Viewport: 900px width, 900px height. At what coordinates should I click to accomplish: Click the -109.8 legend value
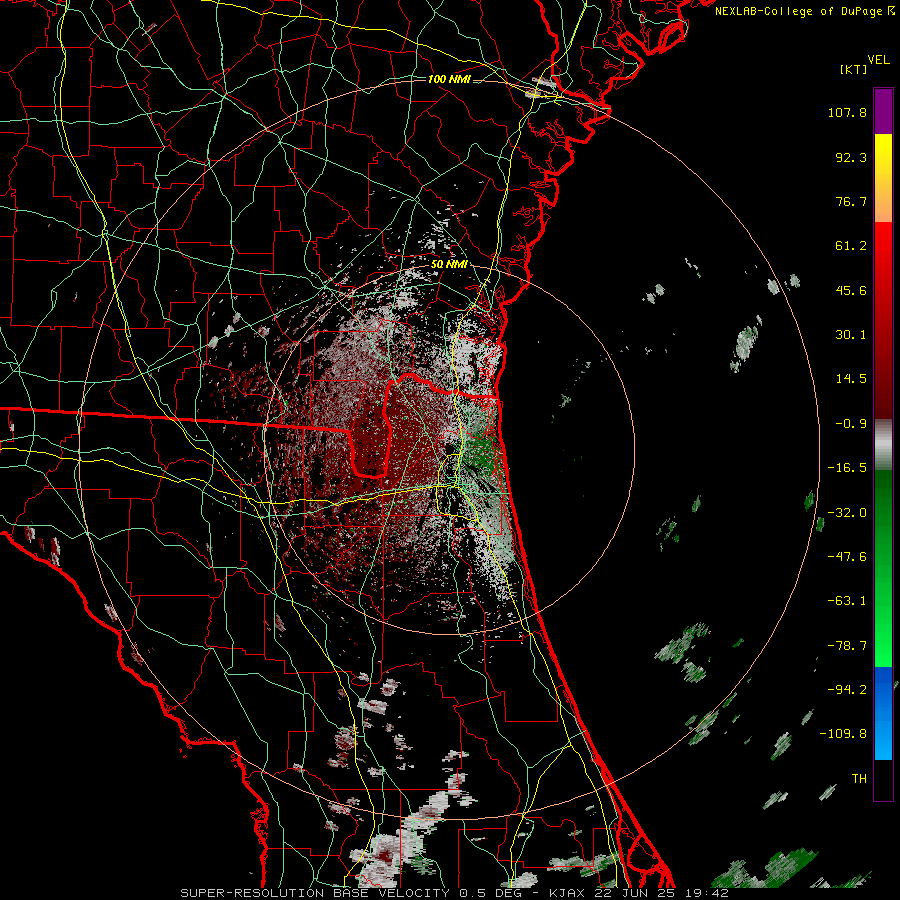click(843, 734)
